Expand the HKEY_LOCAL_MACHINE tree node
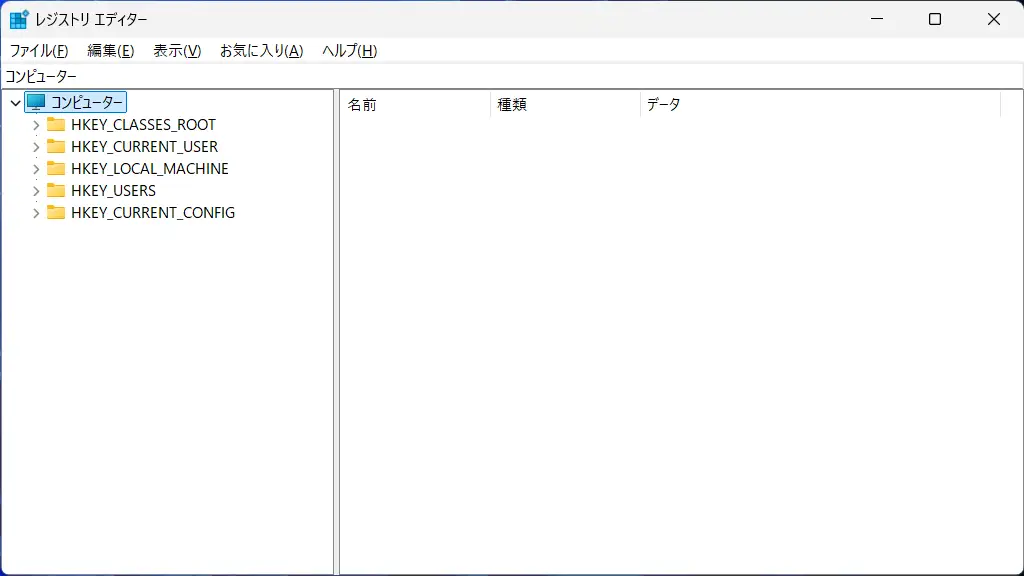Screen dimensions: 1024x576 [34, 168]
